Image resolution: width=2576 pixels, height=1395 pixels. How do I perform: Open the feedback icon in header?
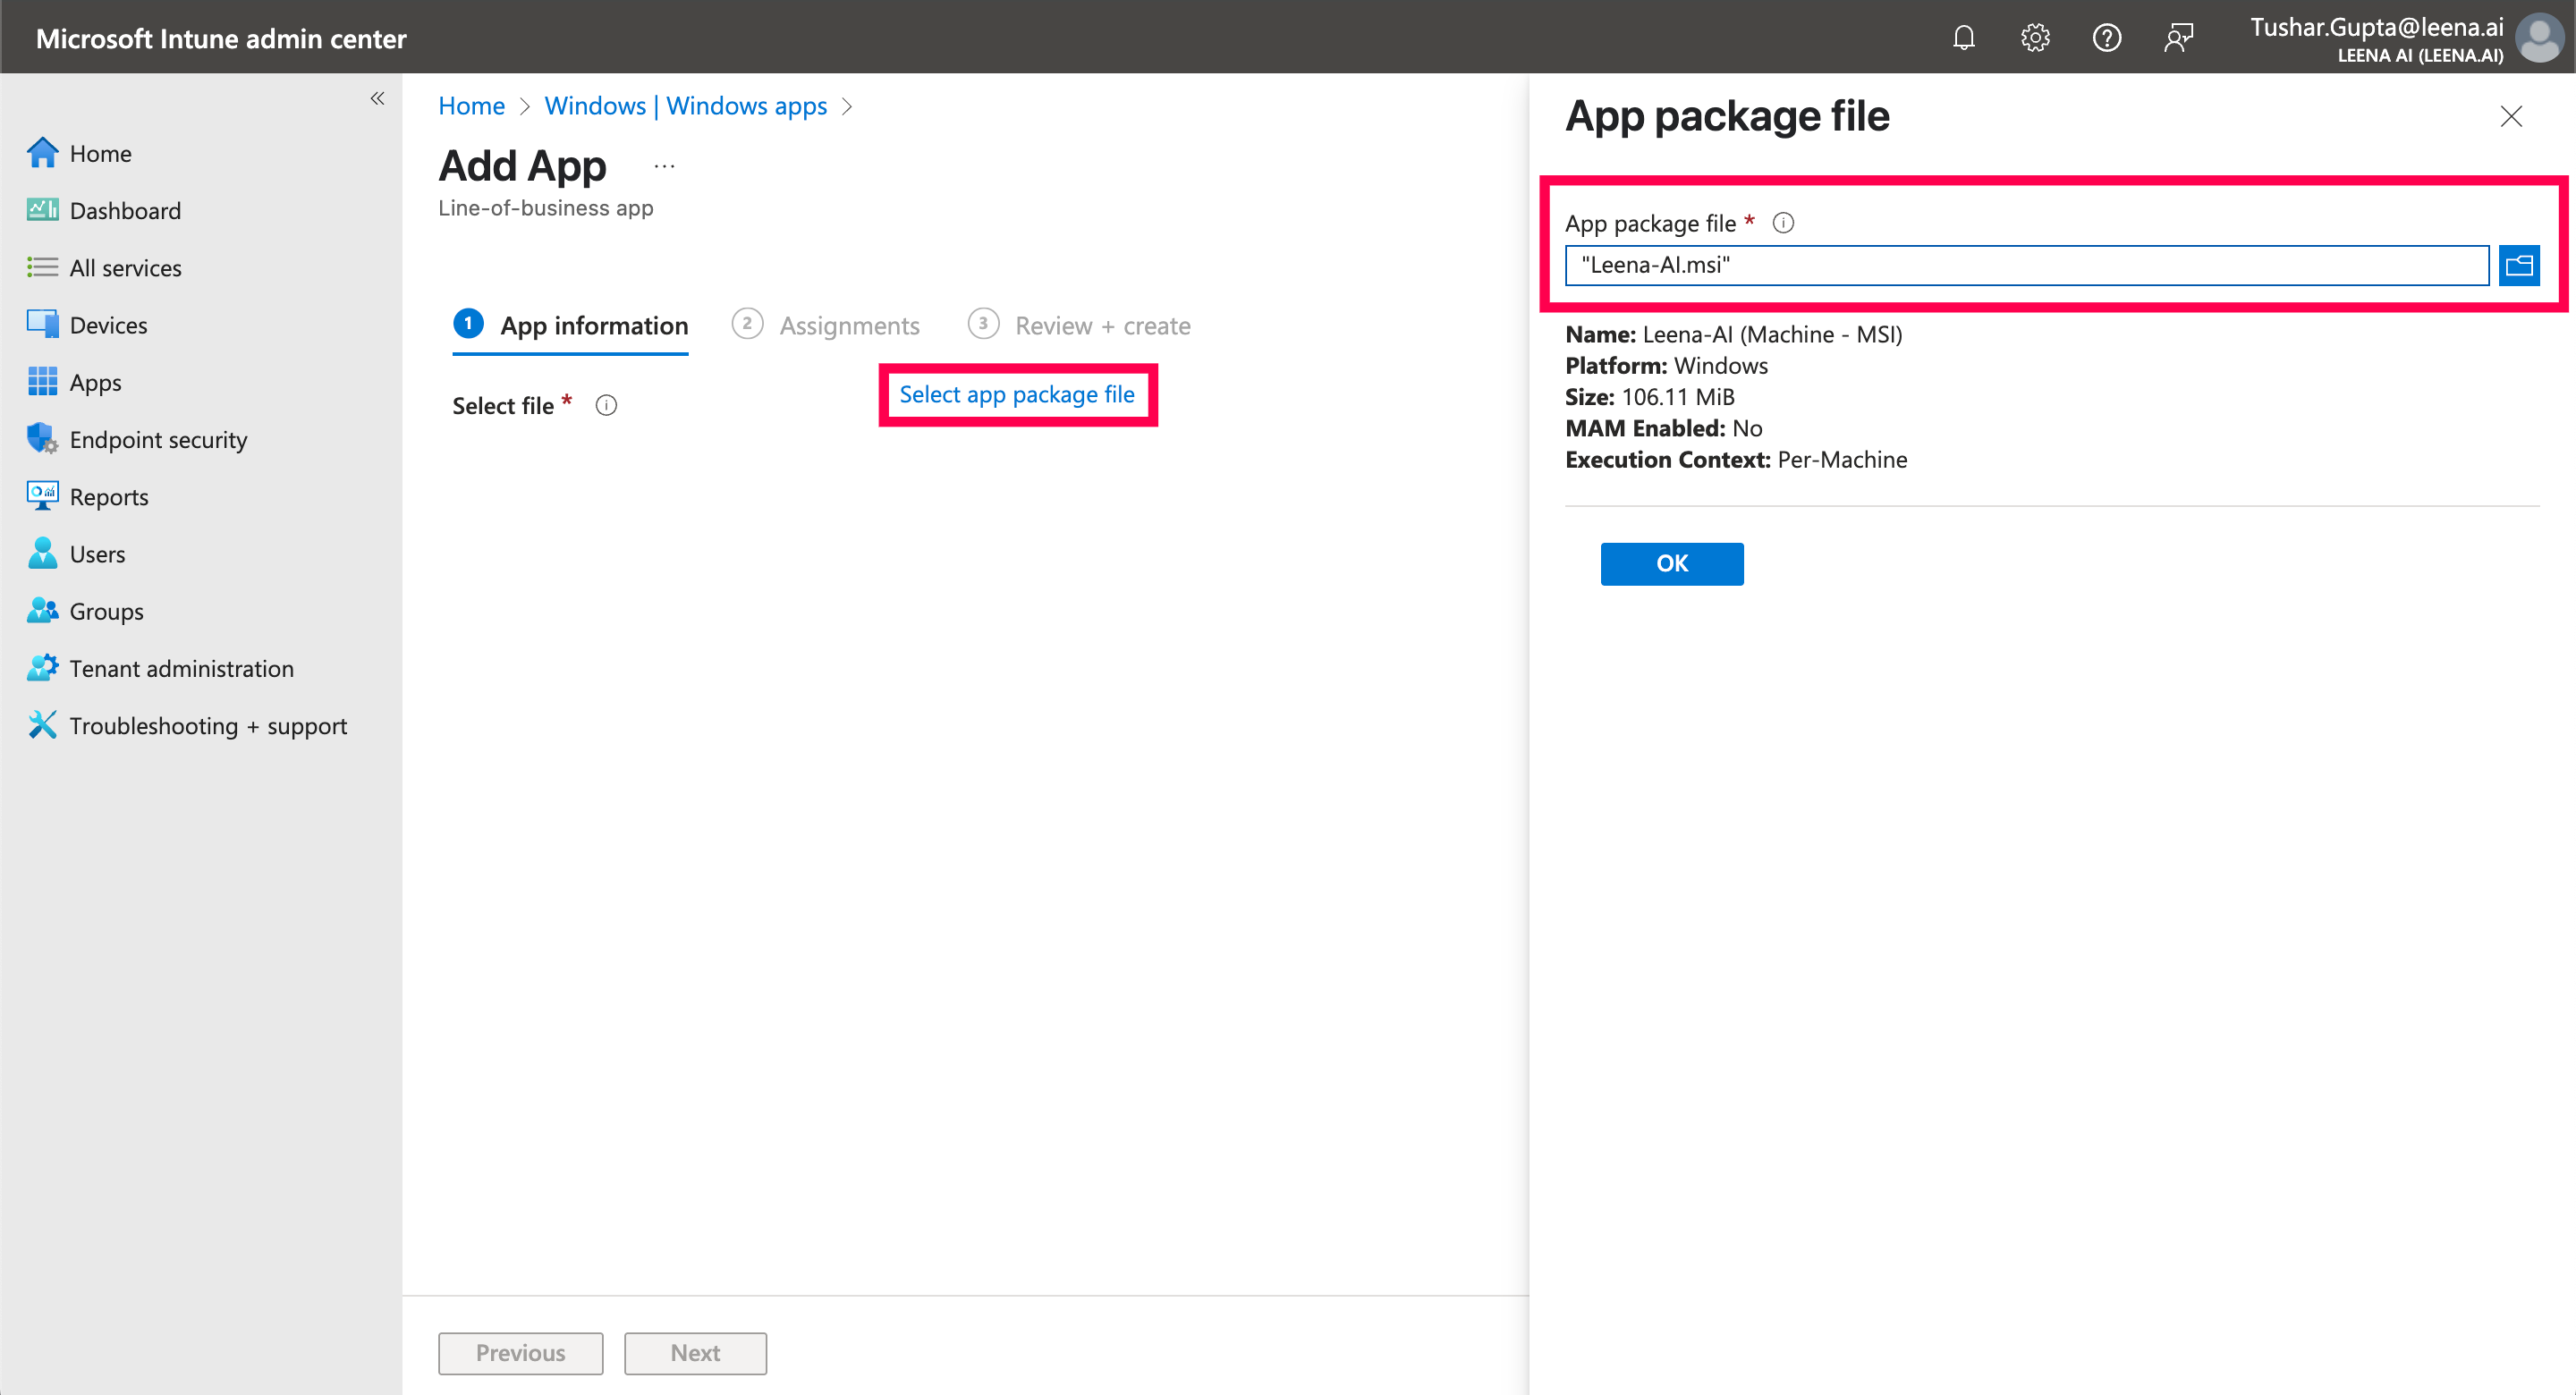pyautogui.click(x=2178, y=38)
